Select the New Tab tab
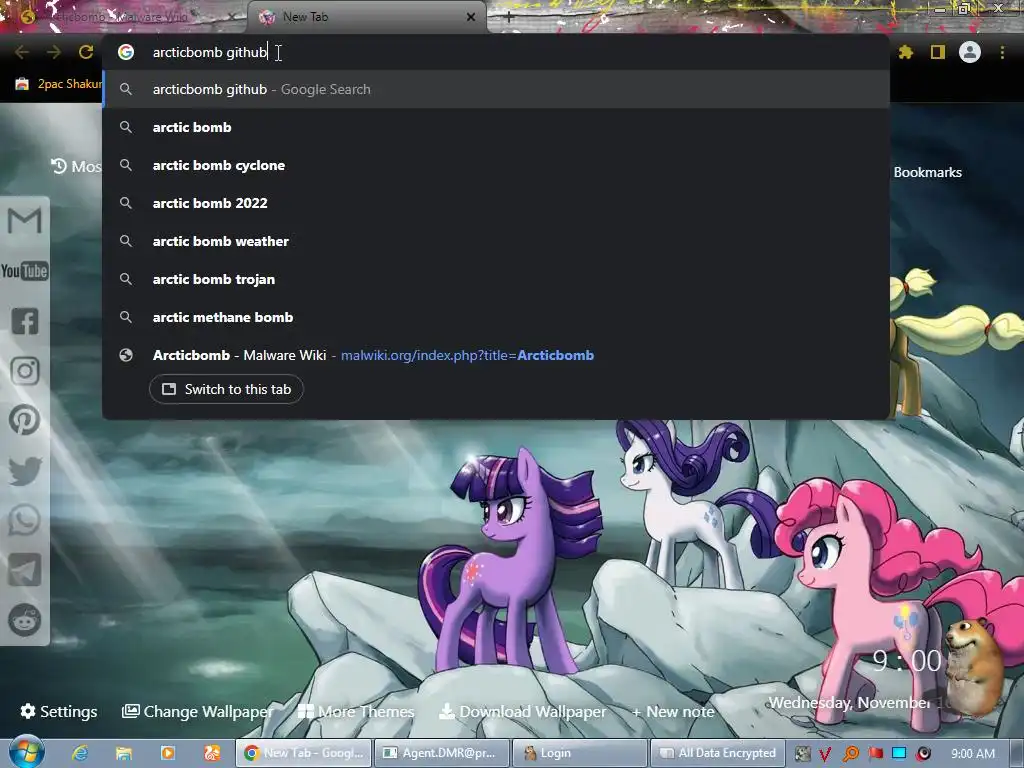 click(366, 17)
